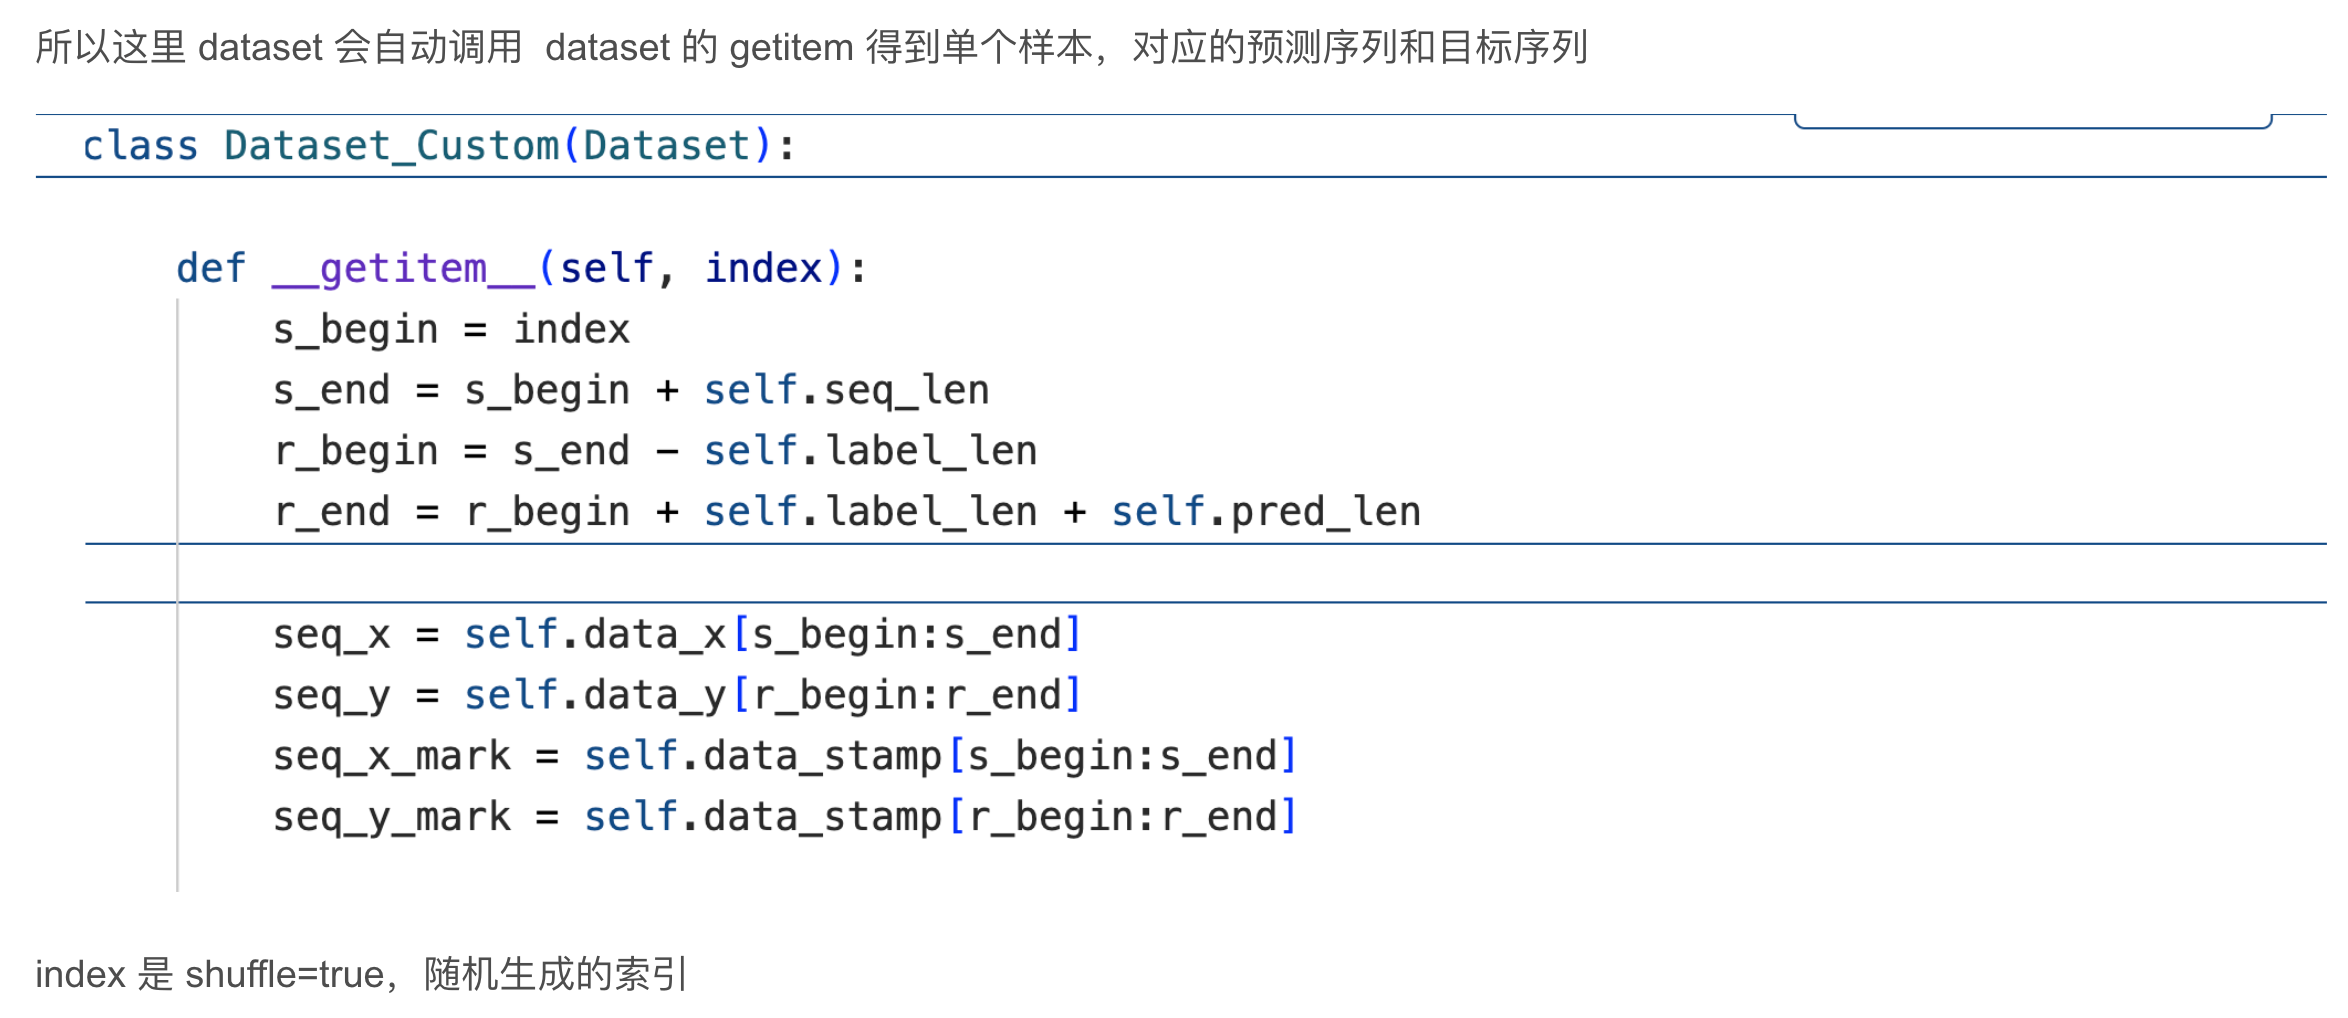Click self.seq_len in the s_end line
The height and width of the screenshot is (1018, 2348).
[x=846, y=390]
